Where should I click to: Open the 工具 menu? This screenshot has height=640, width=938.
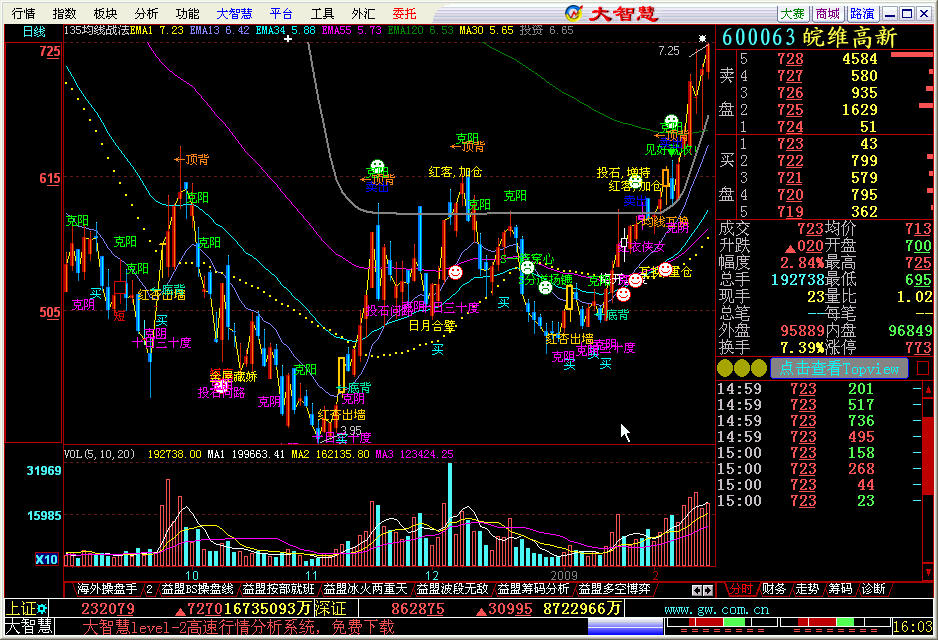[322, 13]
